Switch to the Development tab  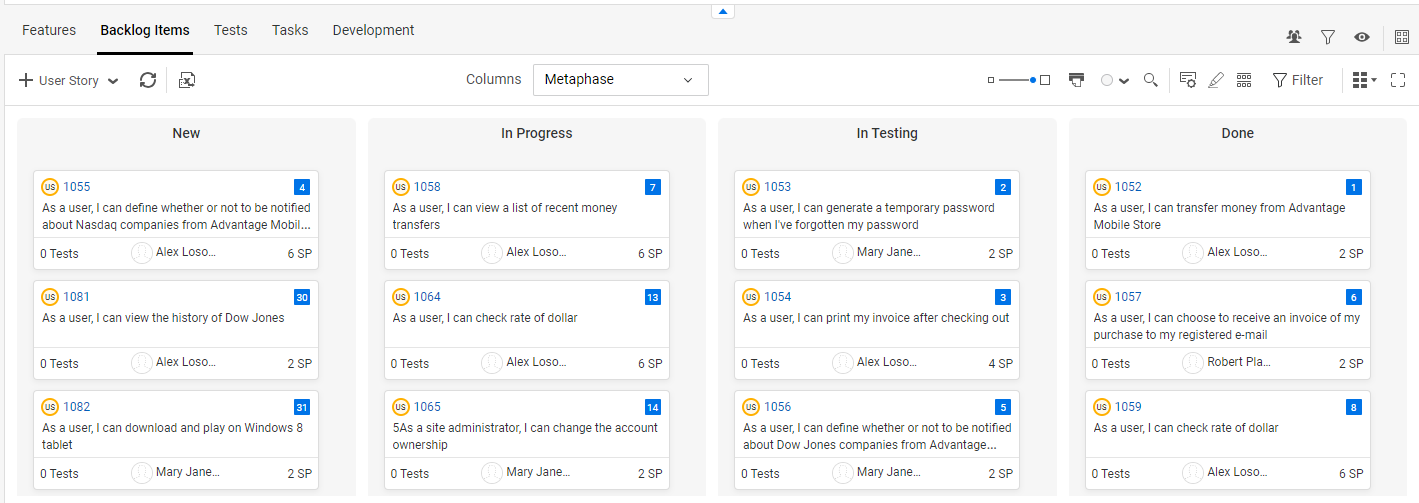373,30
